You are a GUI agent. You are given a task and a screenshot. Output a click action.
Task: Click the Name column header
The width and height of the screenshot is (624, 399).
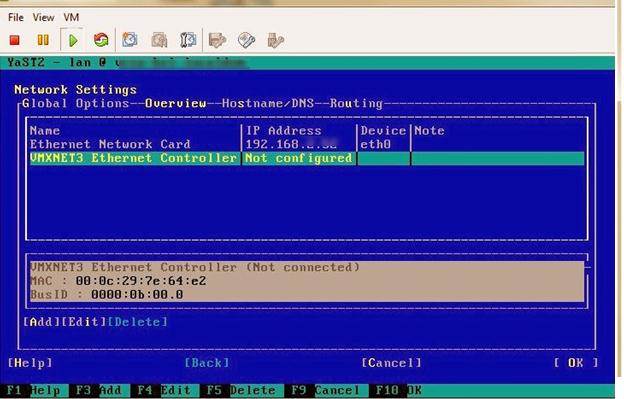45,131
